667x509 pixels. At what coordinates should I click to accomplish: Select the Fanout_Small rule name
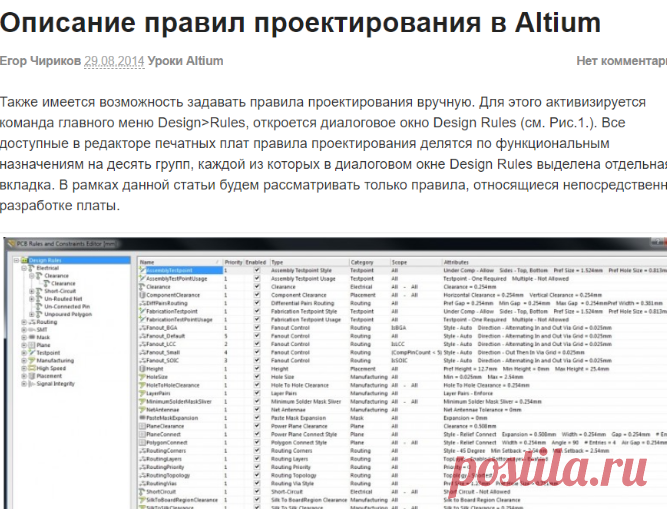[x=162, y=352]
